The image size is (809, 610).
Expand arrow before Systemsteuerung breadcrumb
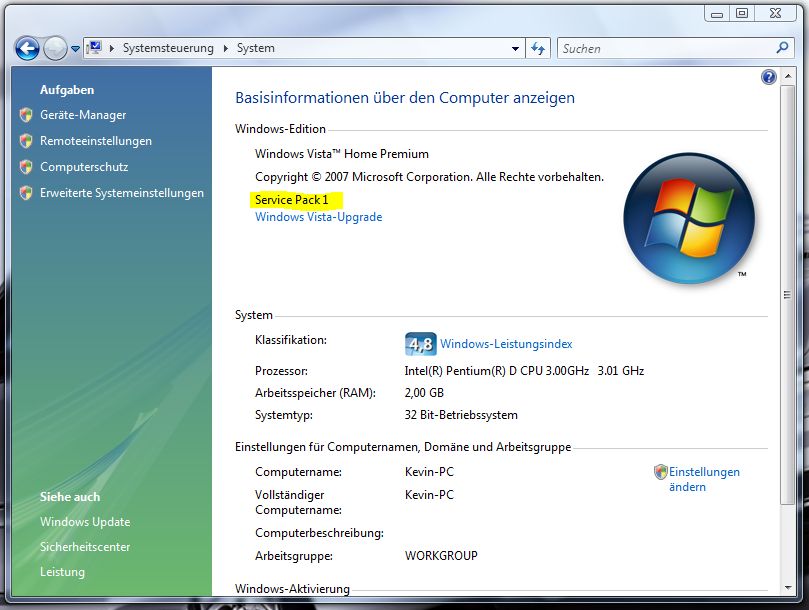click(111, 49)
